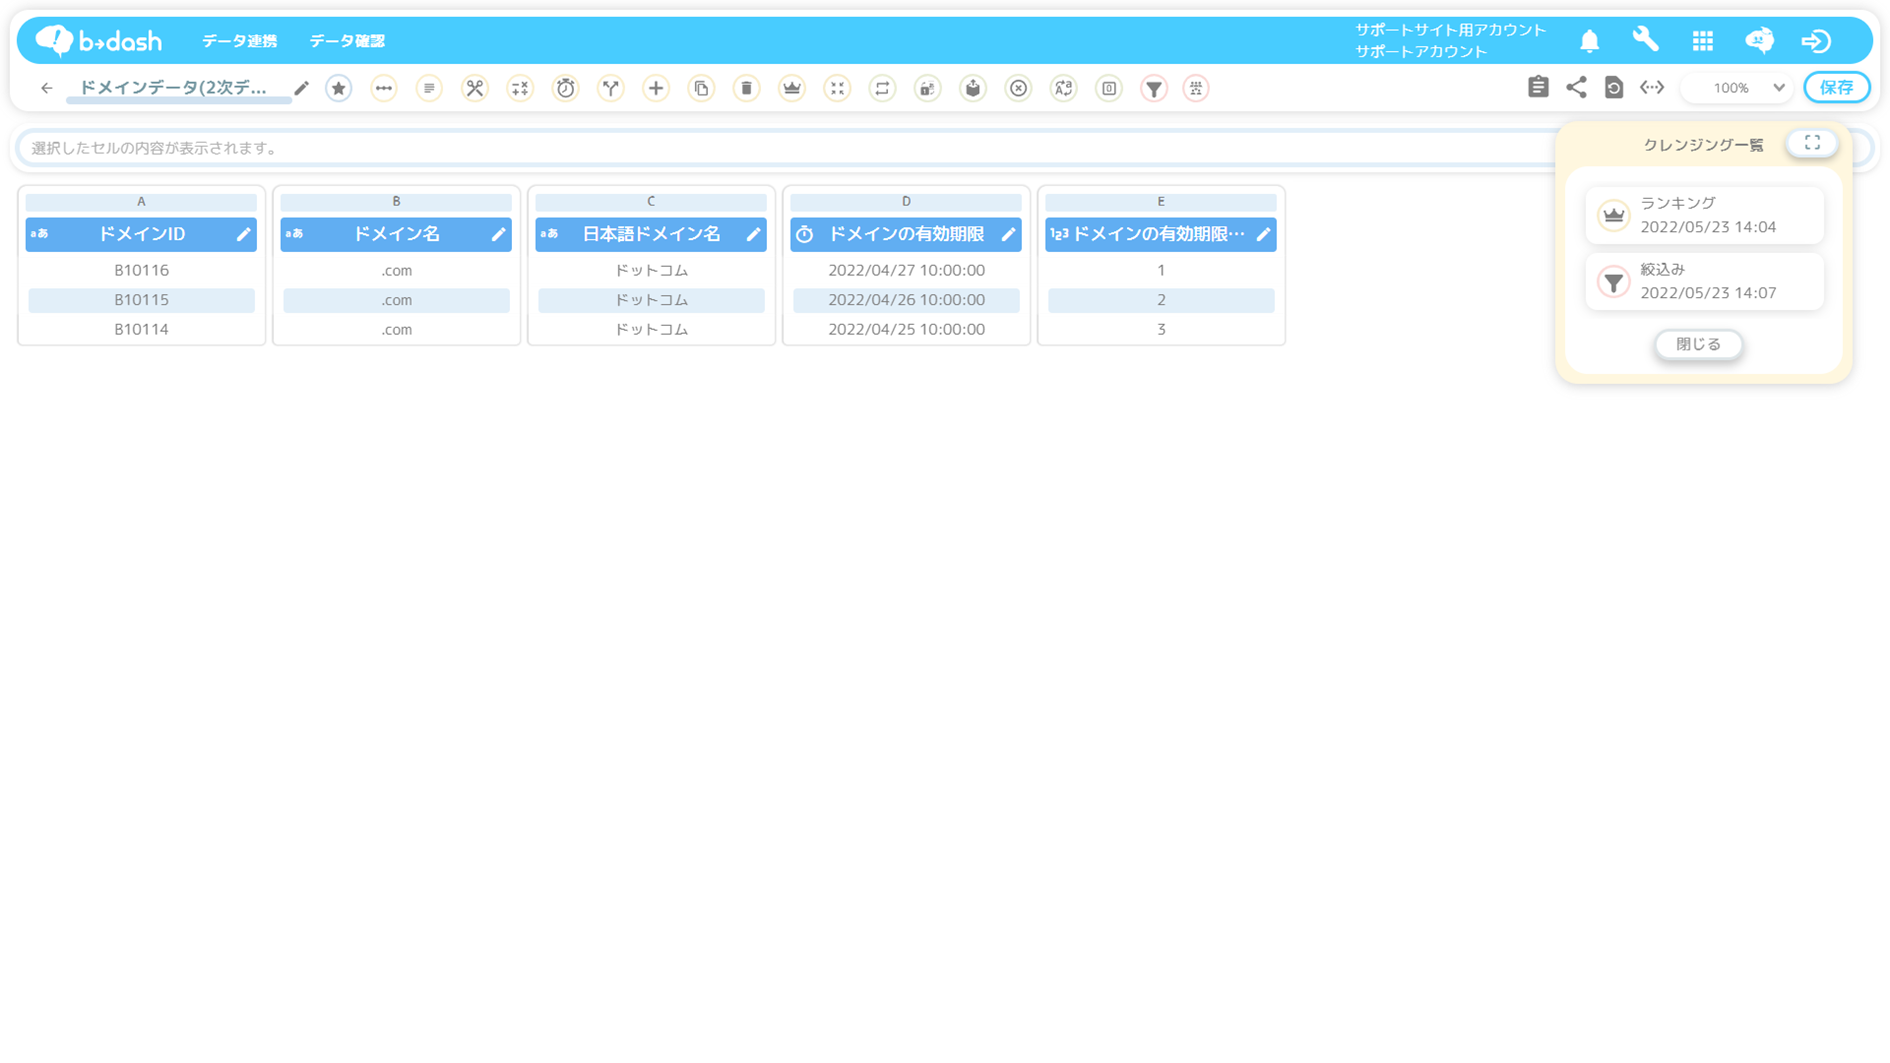This screenshot has height=1063, width=1890.
Task: Edit the ドメインID column header
Action: [x=243, y=234]
